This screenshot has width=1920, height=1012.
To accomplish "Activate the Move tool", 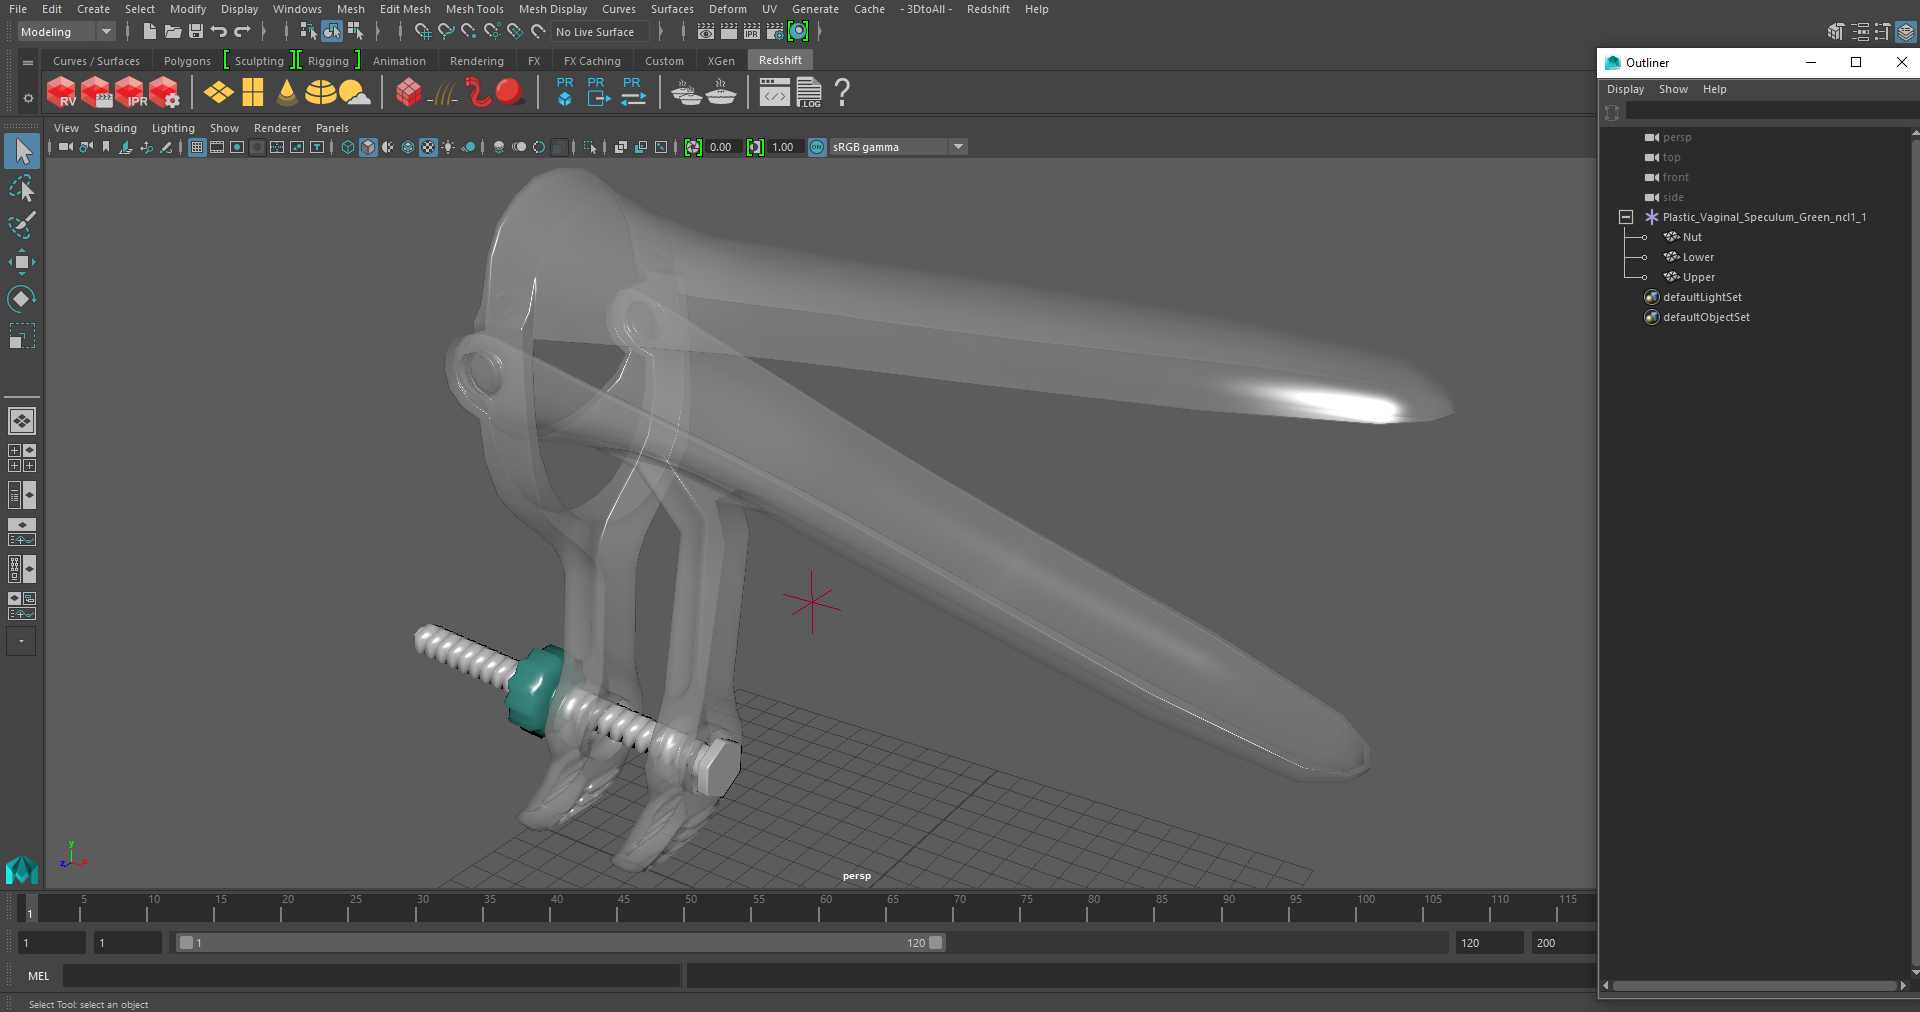I will point(22,263).
